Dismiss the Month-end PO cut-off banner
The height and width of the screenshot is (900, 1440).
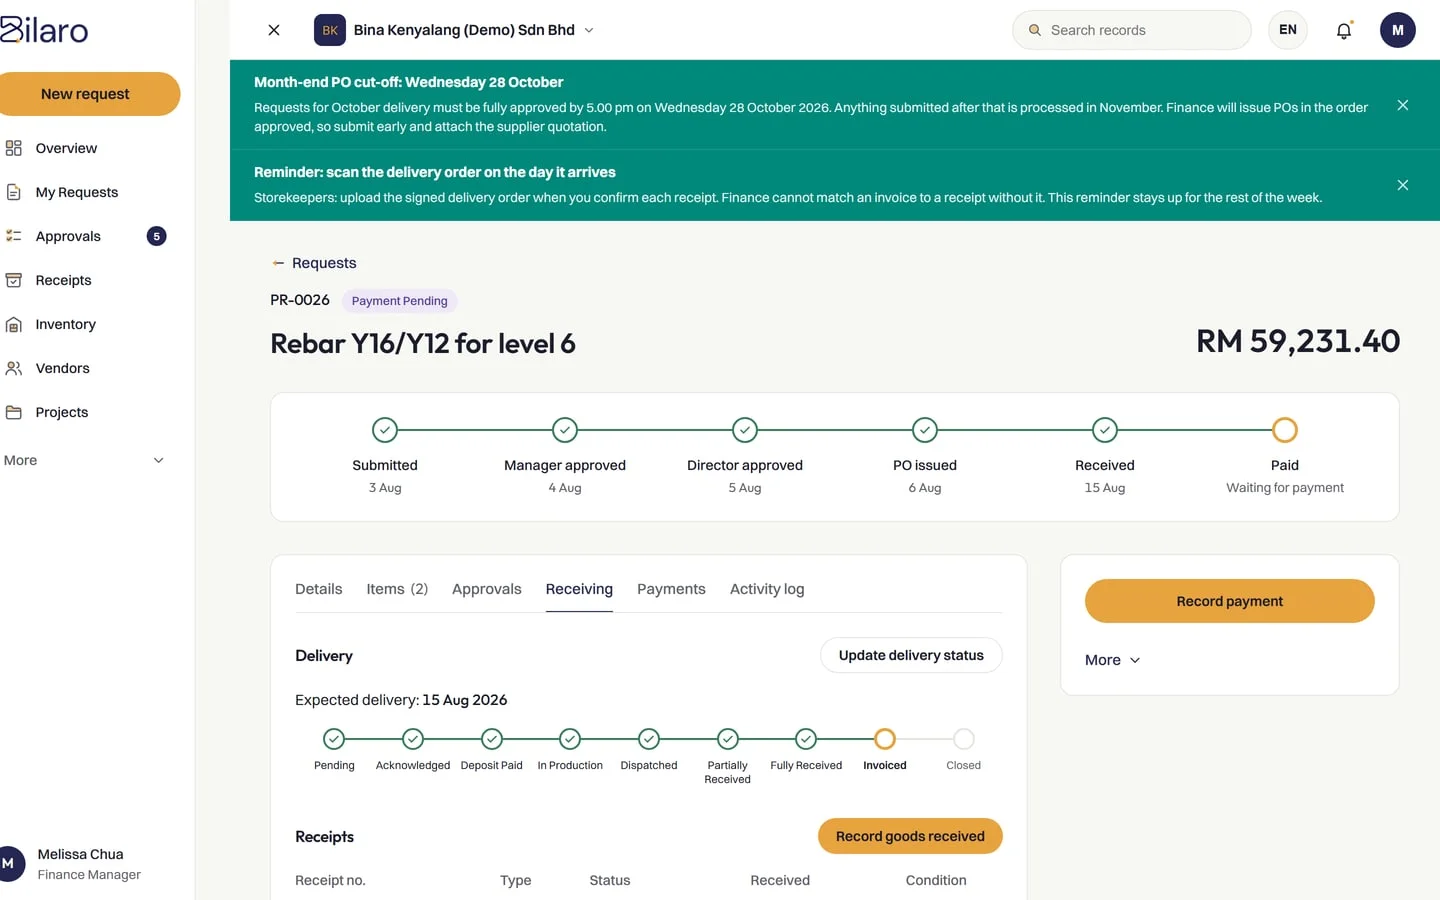pyautogui.click(x=1403, y=105)
